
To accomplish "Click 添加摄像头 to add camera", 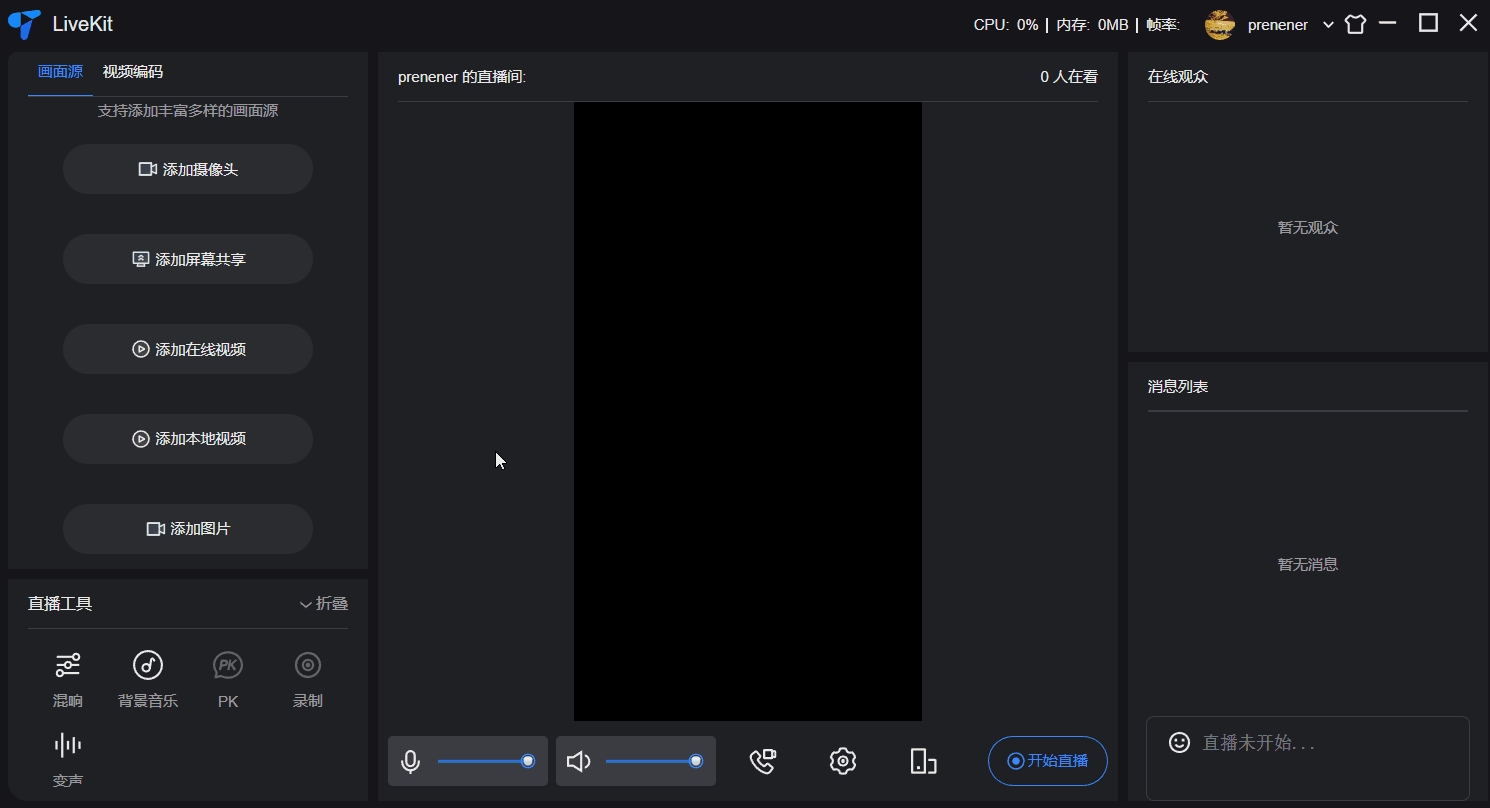I will (x=188, y=169).
